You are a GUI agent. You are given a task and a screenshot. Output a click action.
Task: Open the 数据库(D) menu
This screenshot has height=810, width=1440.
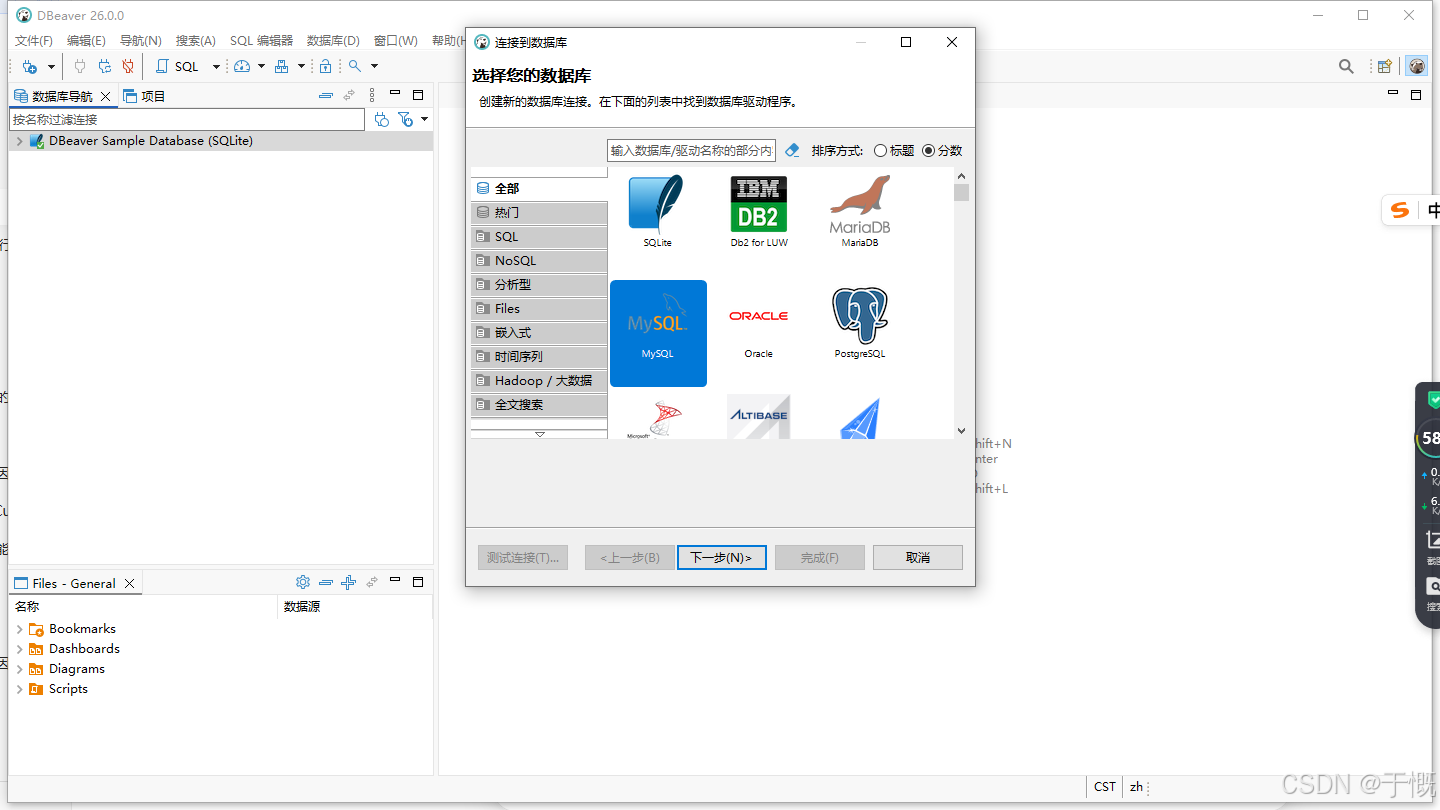[x=333, y=41]
